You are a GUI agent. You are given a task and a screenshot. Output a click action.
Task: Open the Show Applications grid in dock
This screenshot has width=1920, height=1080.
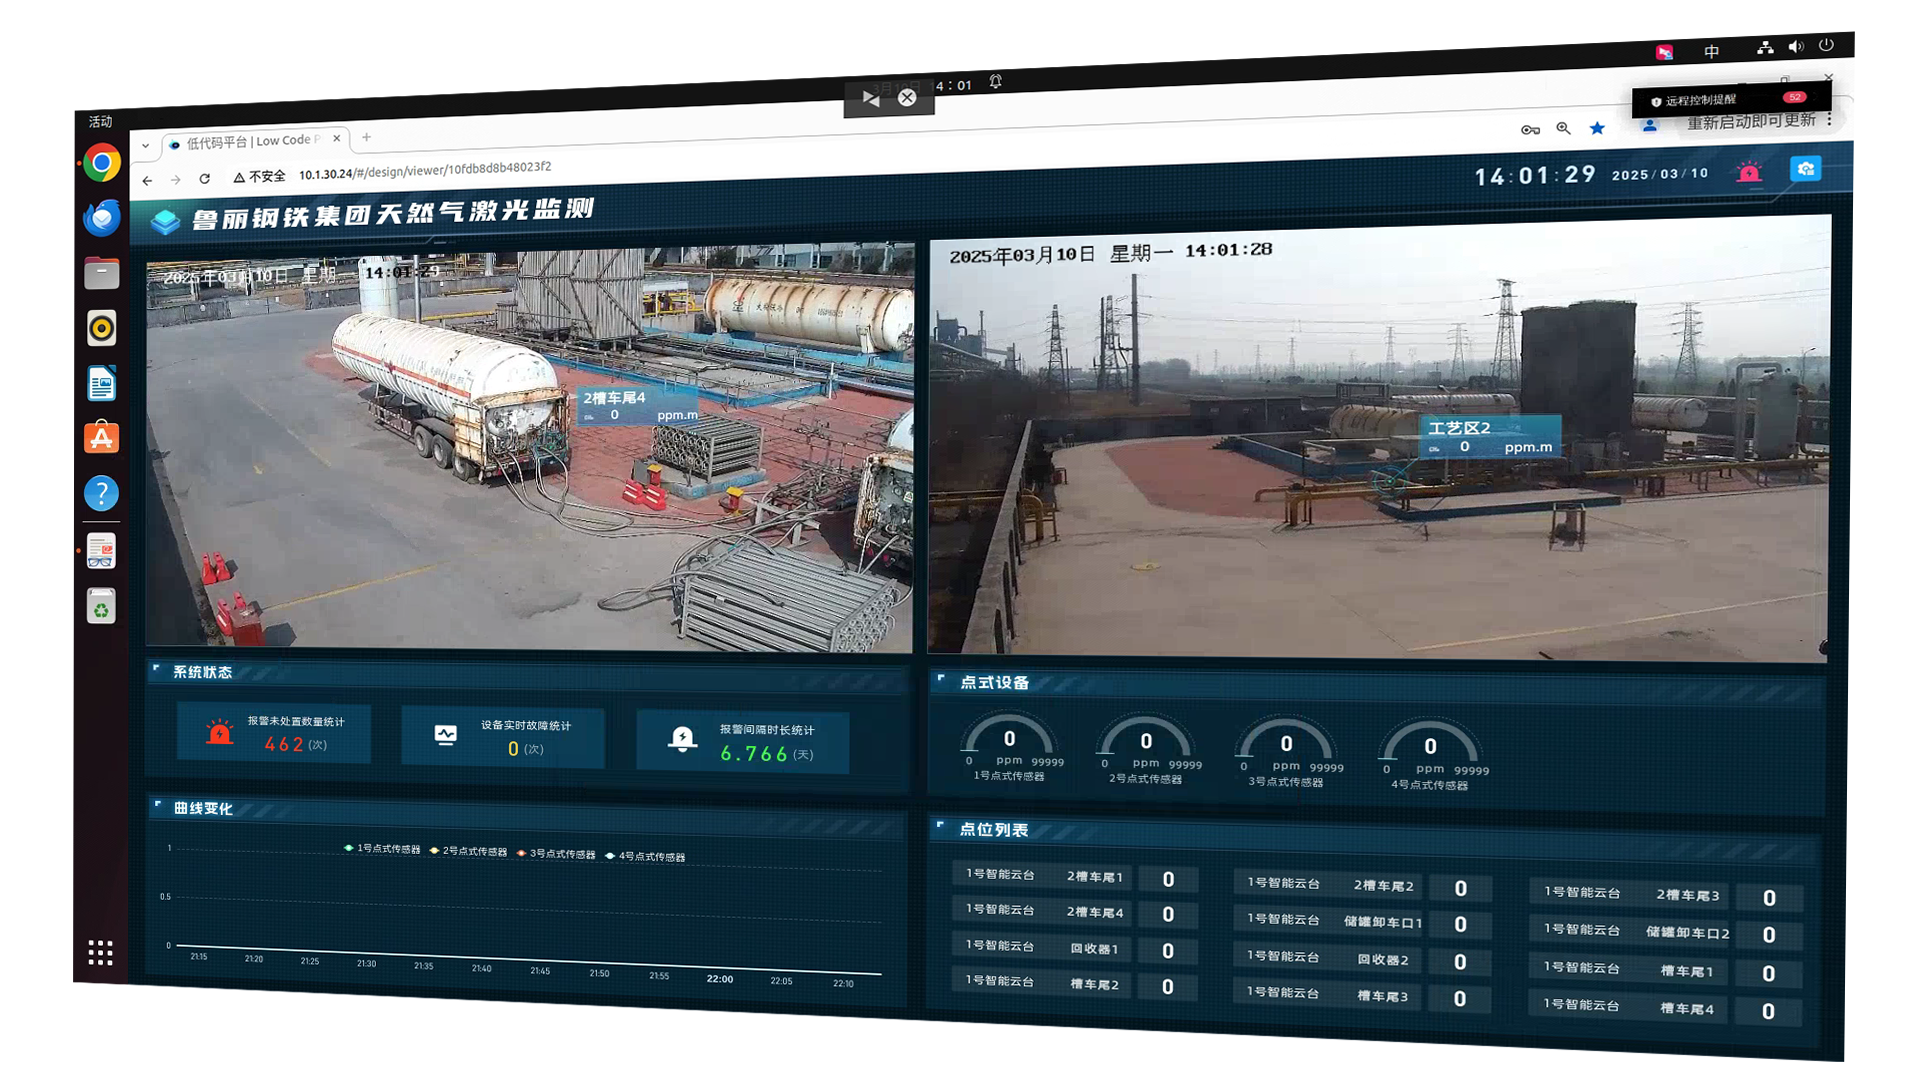pyautogui.click(x=100, y=952)
